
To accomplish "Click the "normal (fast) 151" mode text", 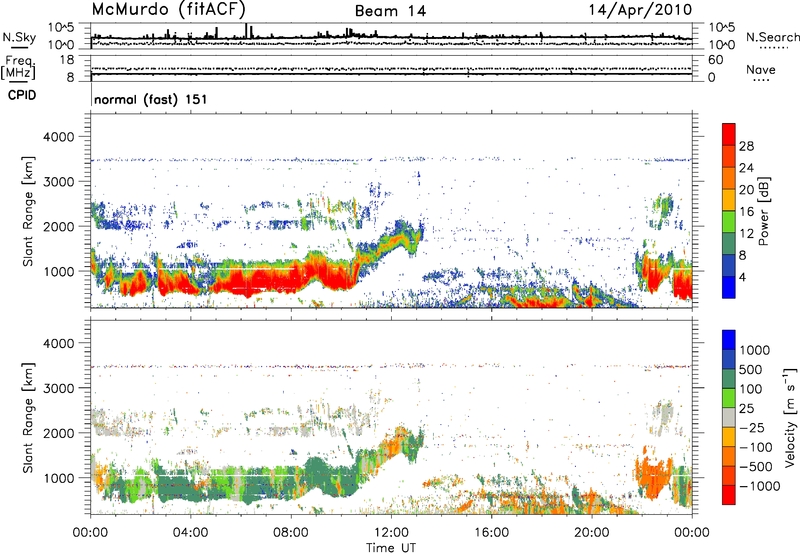I will pyautogui.click(x=151, y=99).
